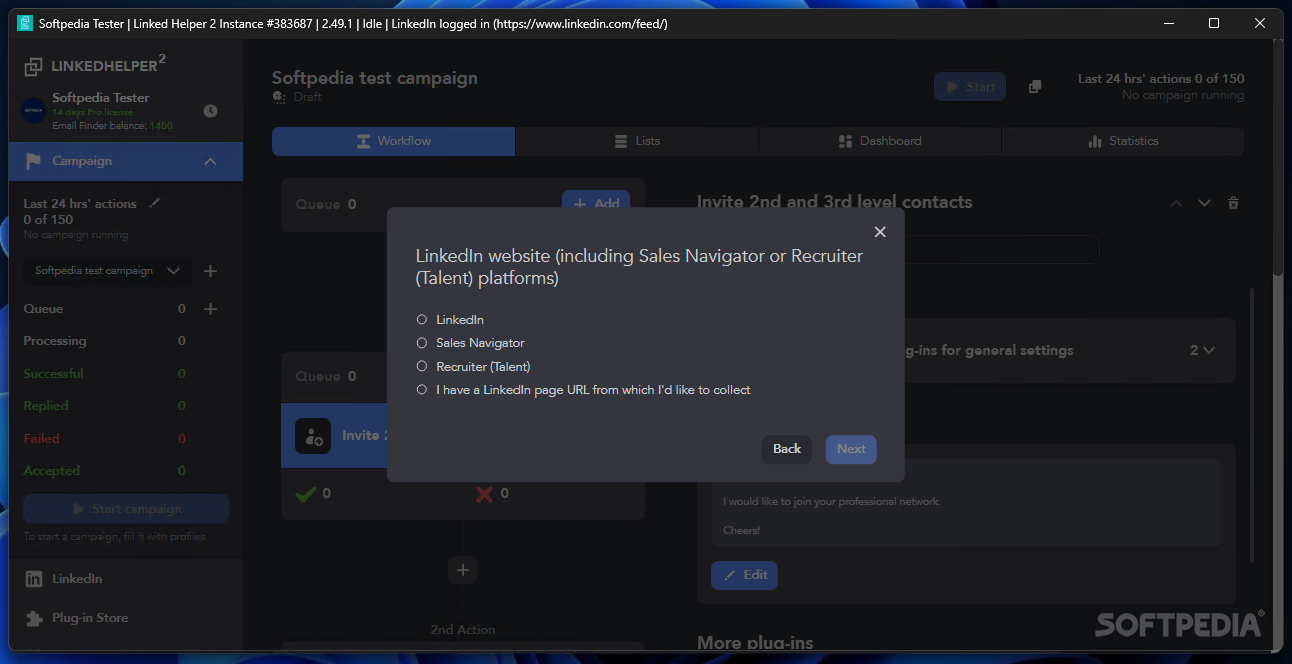
Task: Collapse the Campaign sidebar section
Action: tap(210, 161)
